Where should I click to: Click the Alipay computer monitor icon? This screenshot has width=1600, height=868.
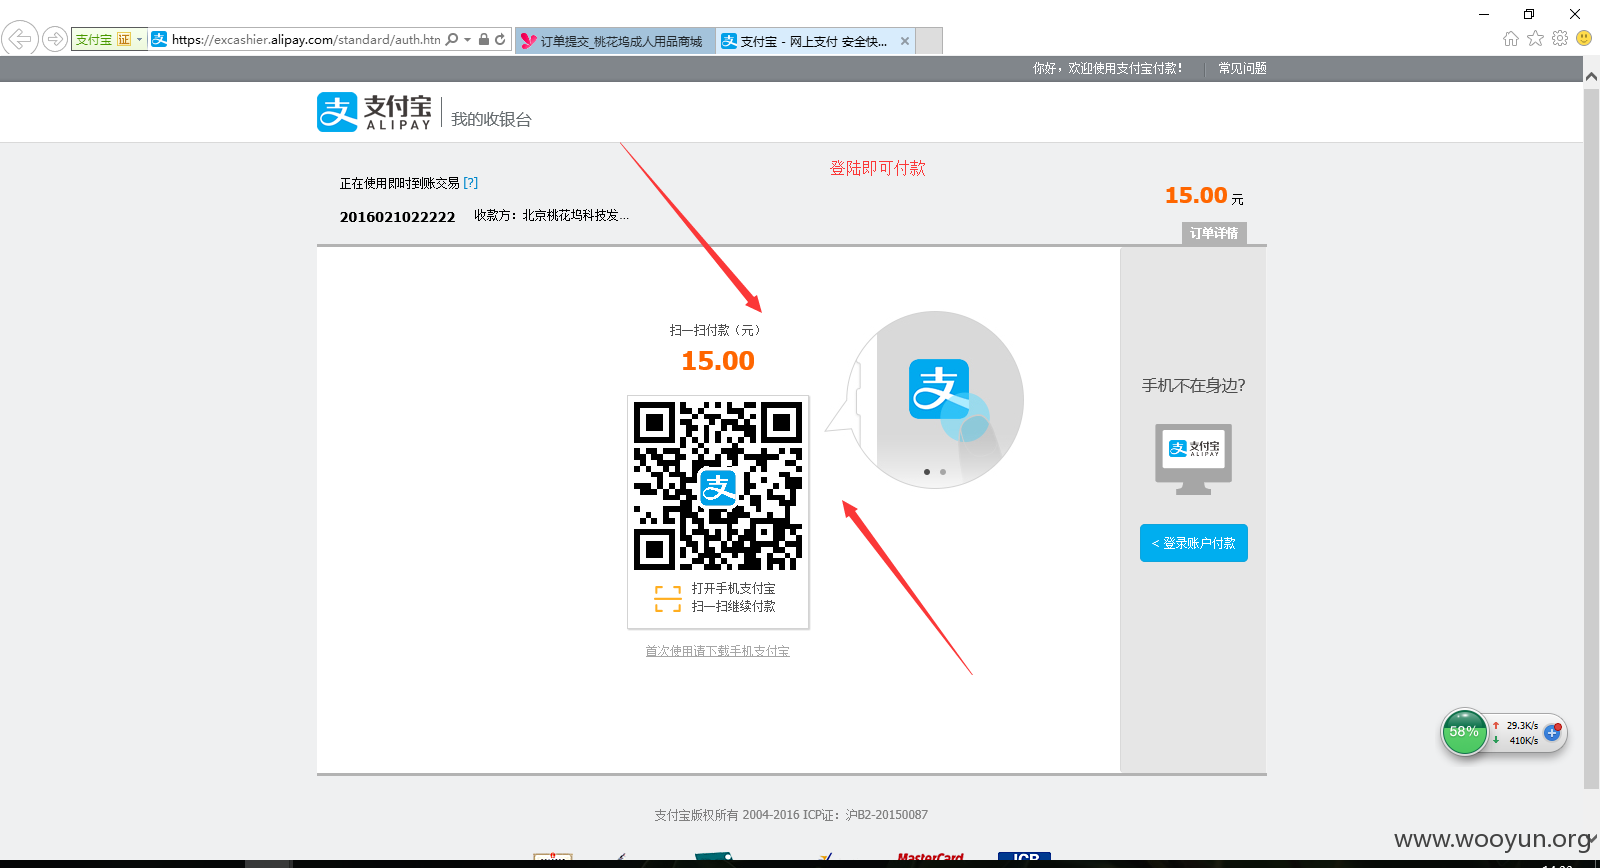[1194, 459]
